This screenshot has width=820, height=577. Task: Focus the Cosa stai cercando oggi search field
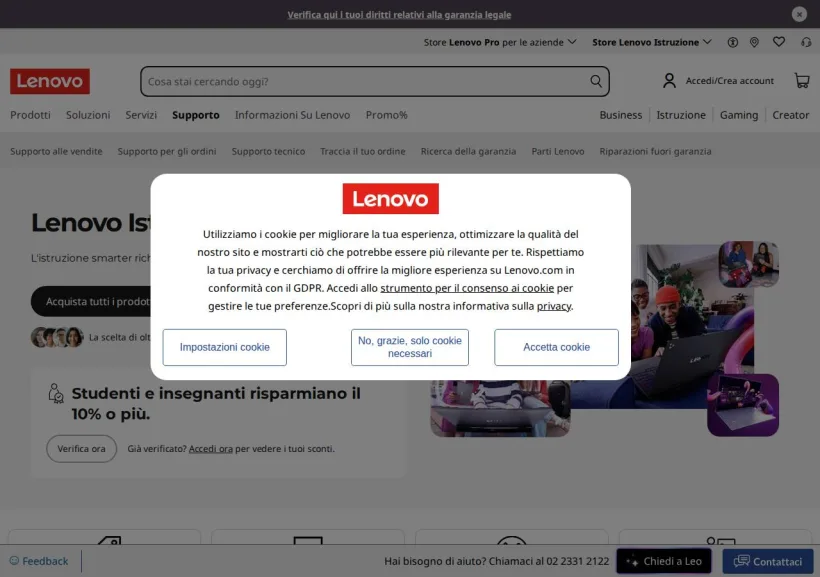click(375, 81)
